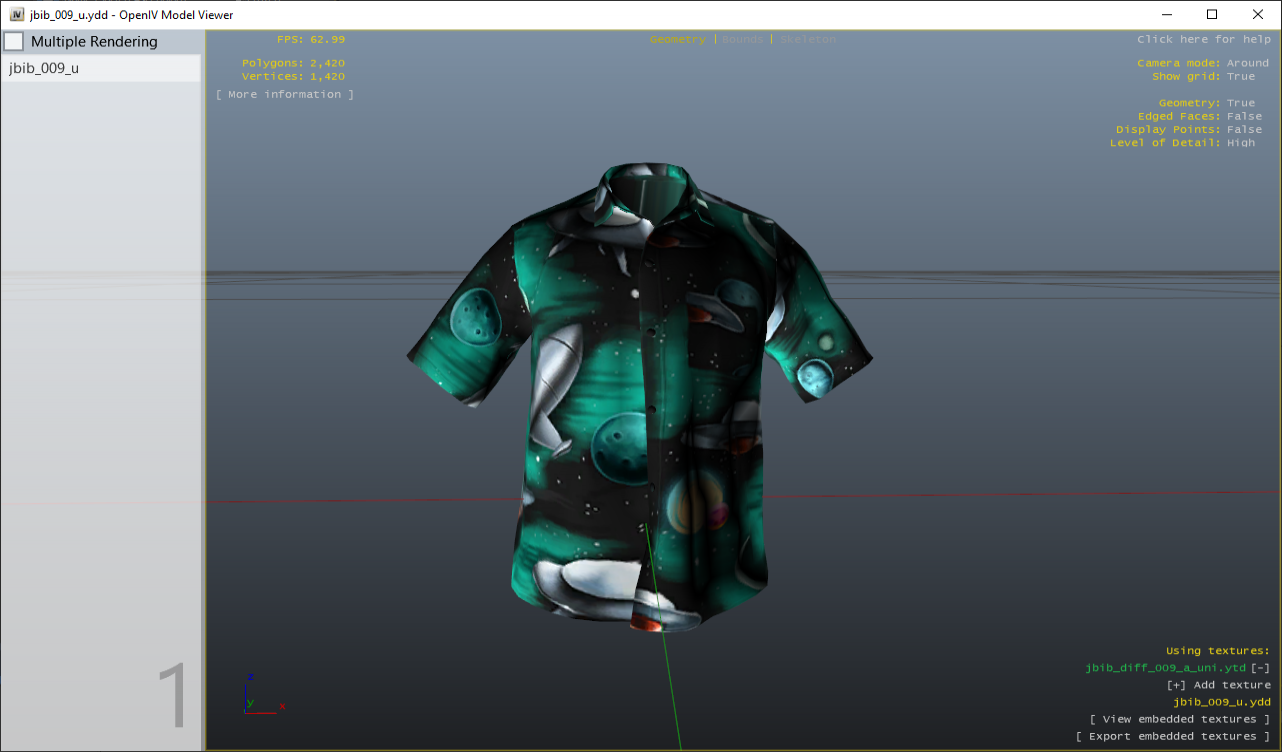Switch to the Skeleton tab
The height and width of the screenshot is (752, 1282).
807,40
